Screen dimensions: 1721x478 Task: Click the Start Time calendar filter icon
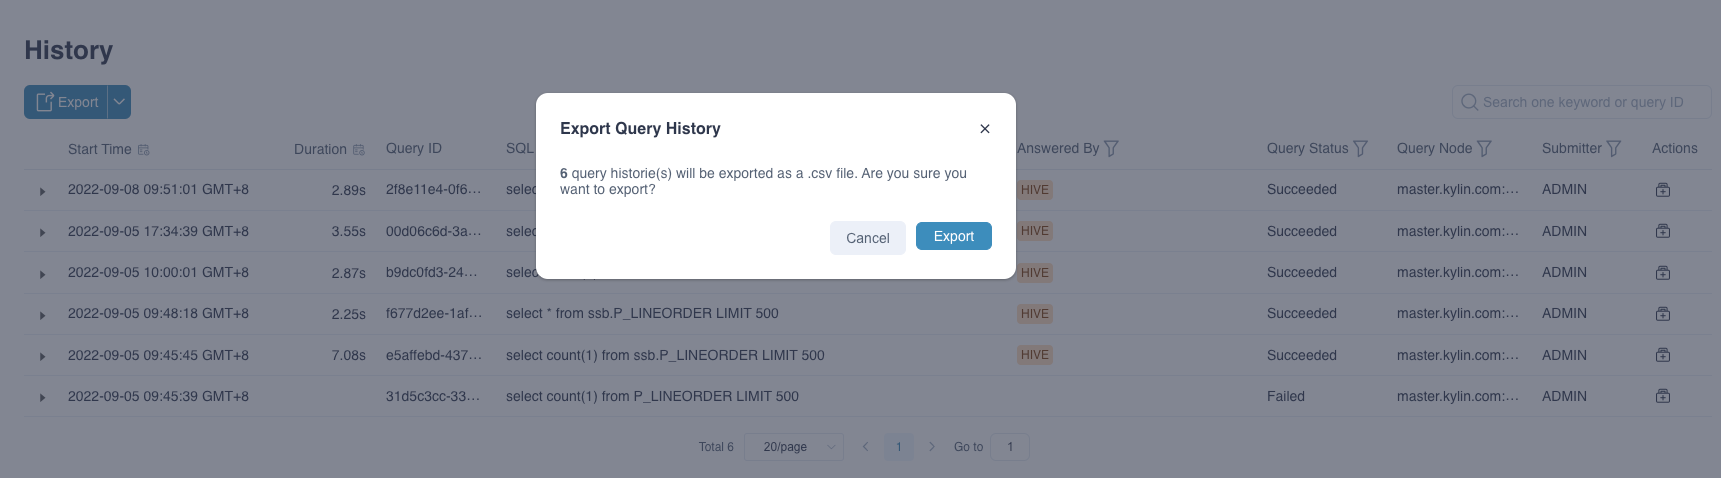click(144, 150)
